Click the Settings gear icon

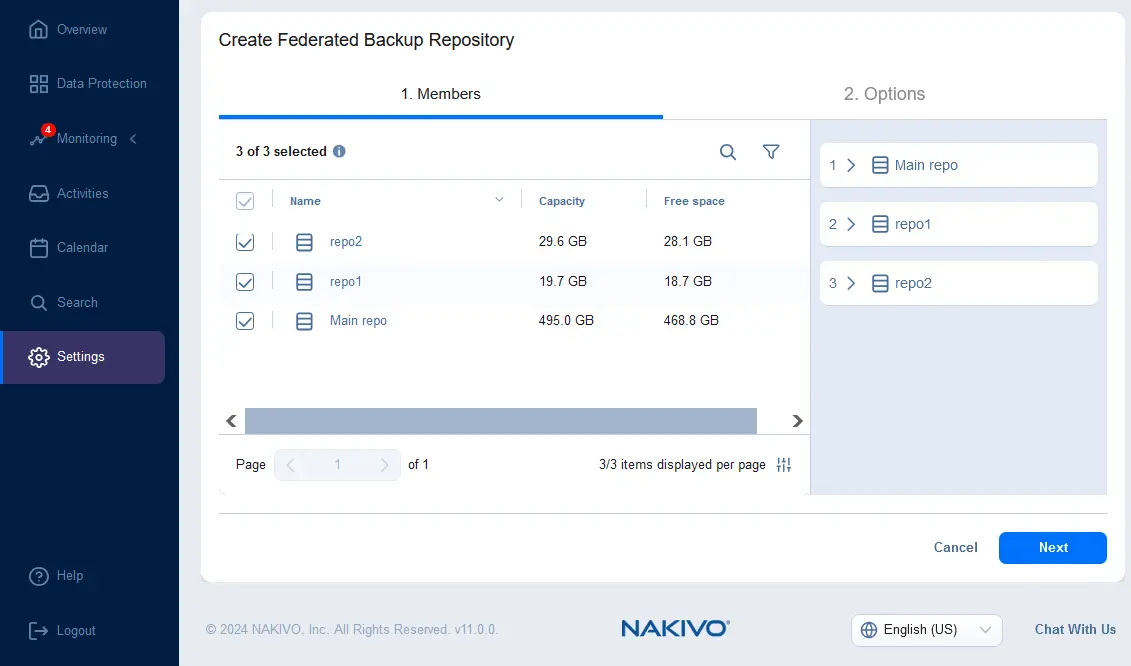pyautogui.click(x=38, y=357)
